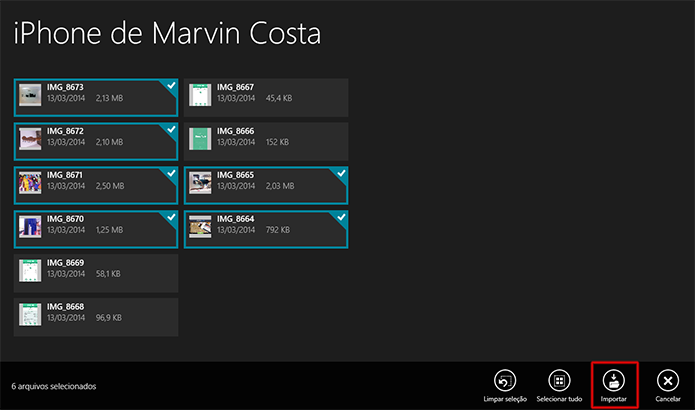
Task: Click the IMG_8665 file name
Action: (x=235, y=175)
